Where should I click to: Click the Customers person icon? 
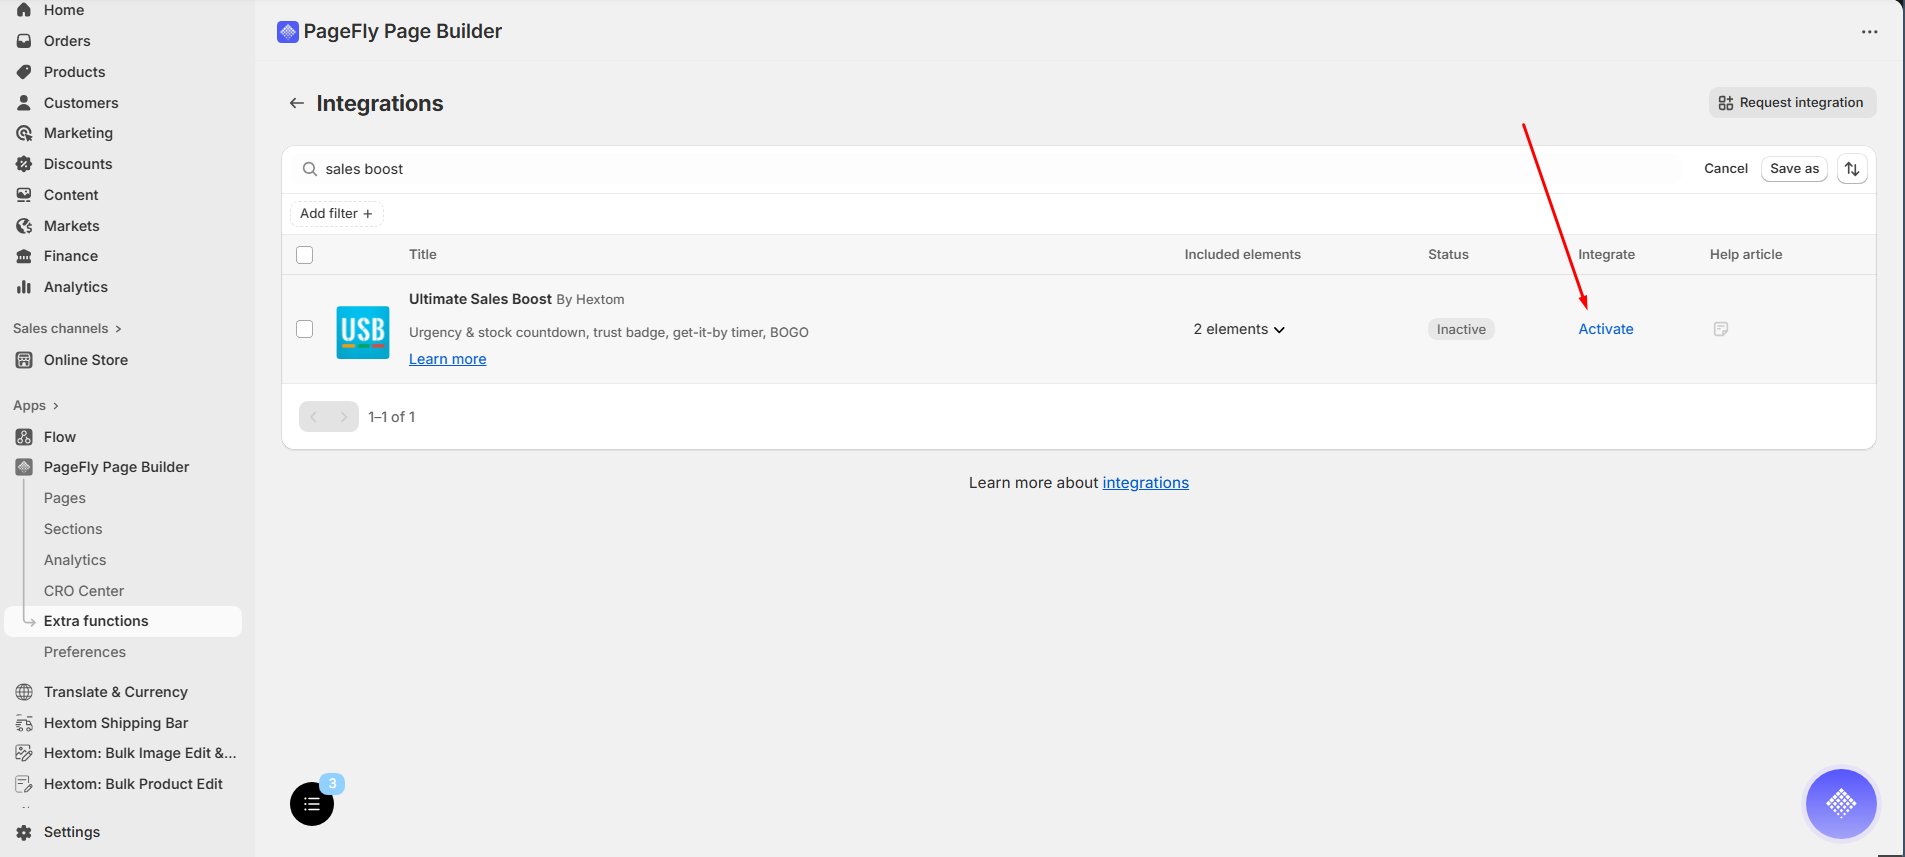(x=24, y=103)
